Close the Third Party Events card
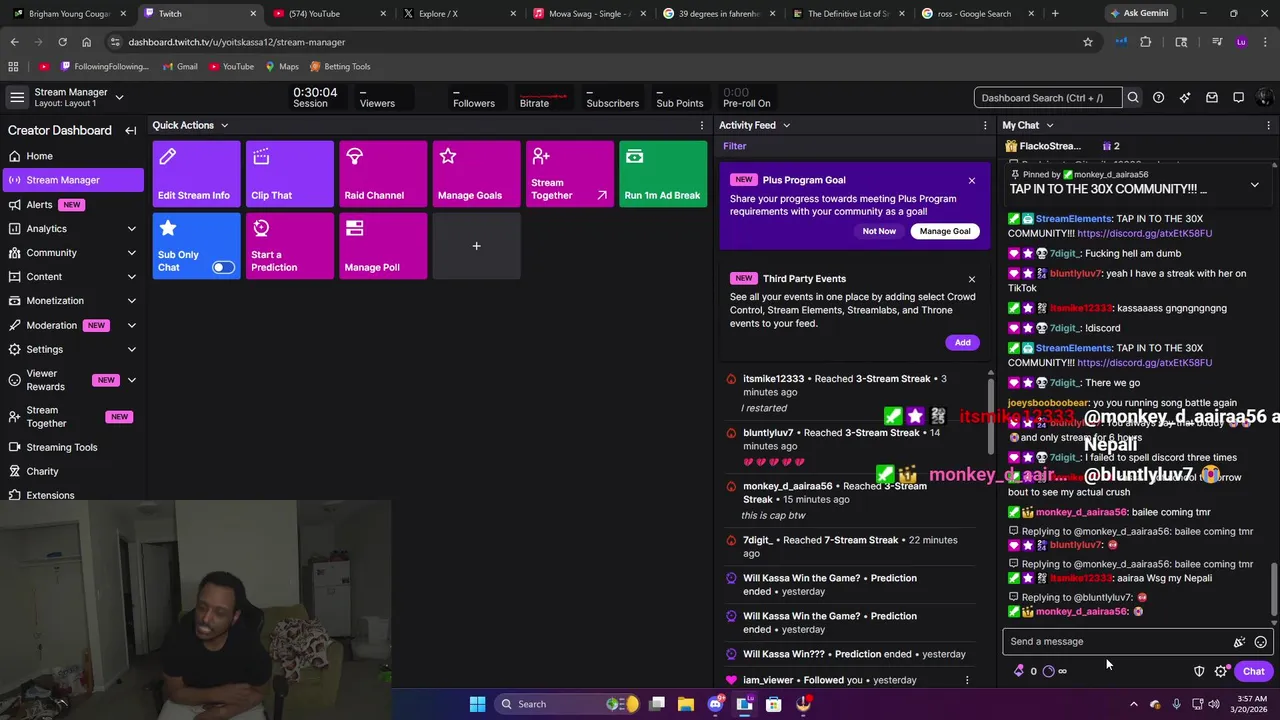1280x720 pixels. 971,279
